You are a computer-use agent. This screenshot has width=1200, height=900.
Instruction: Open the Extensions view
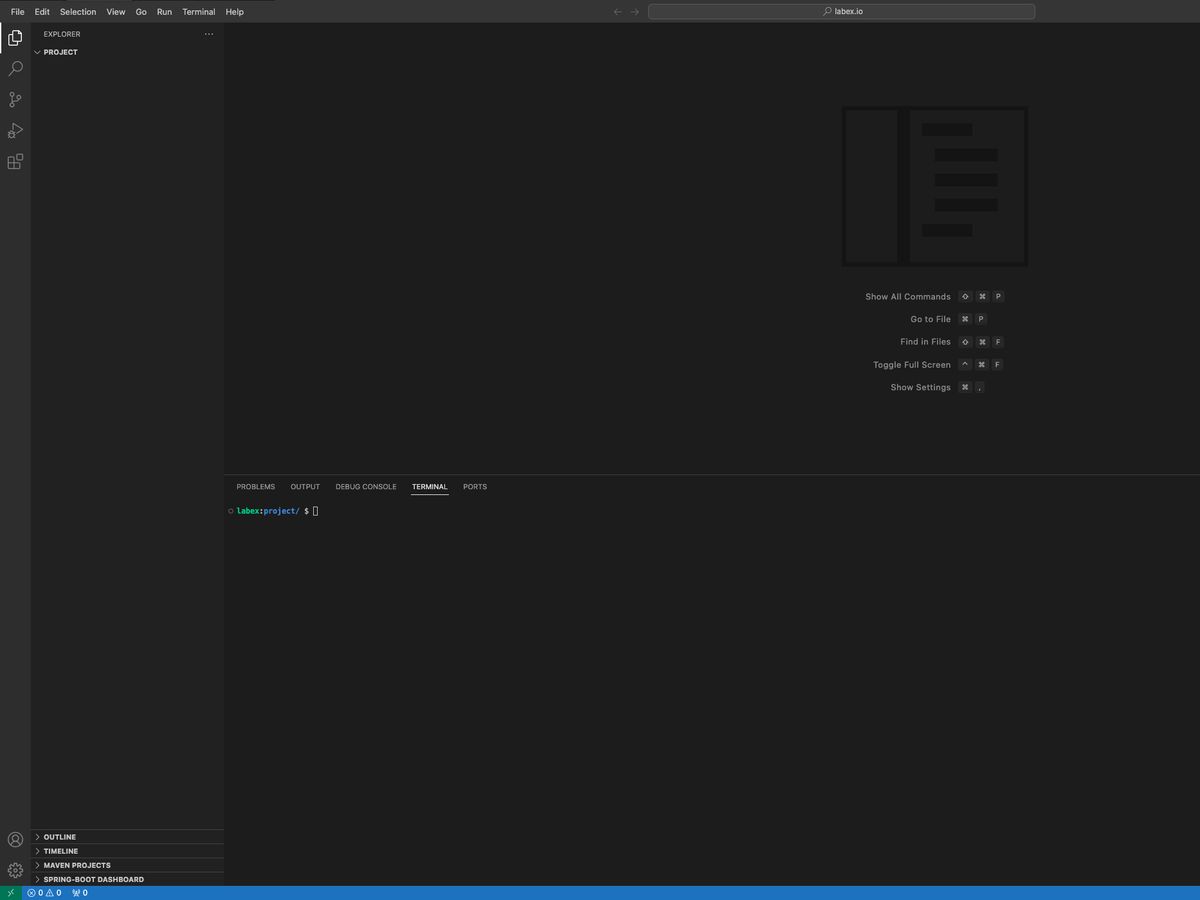click(15, 161)
